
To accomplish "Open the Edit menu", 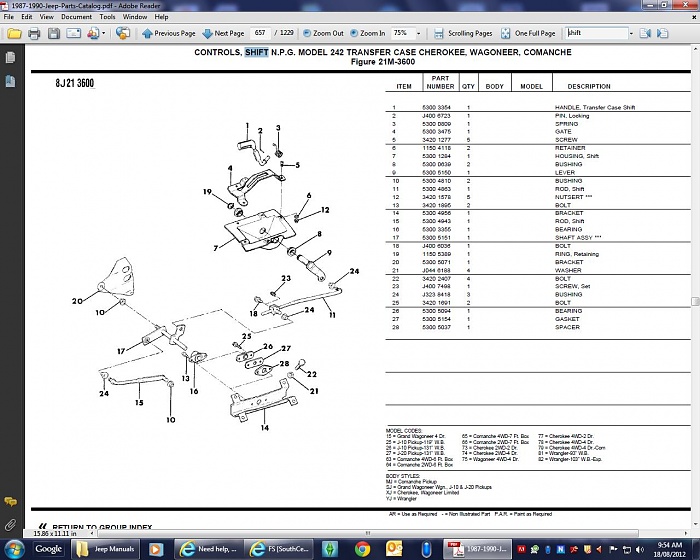I will point(27,17).
